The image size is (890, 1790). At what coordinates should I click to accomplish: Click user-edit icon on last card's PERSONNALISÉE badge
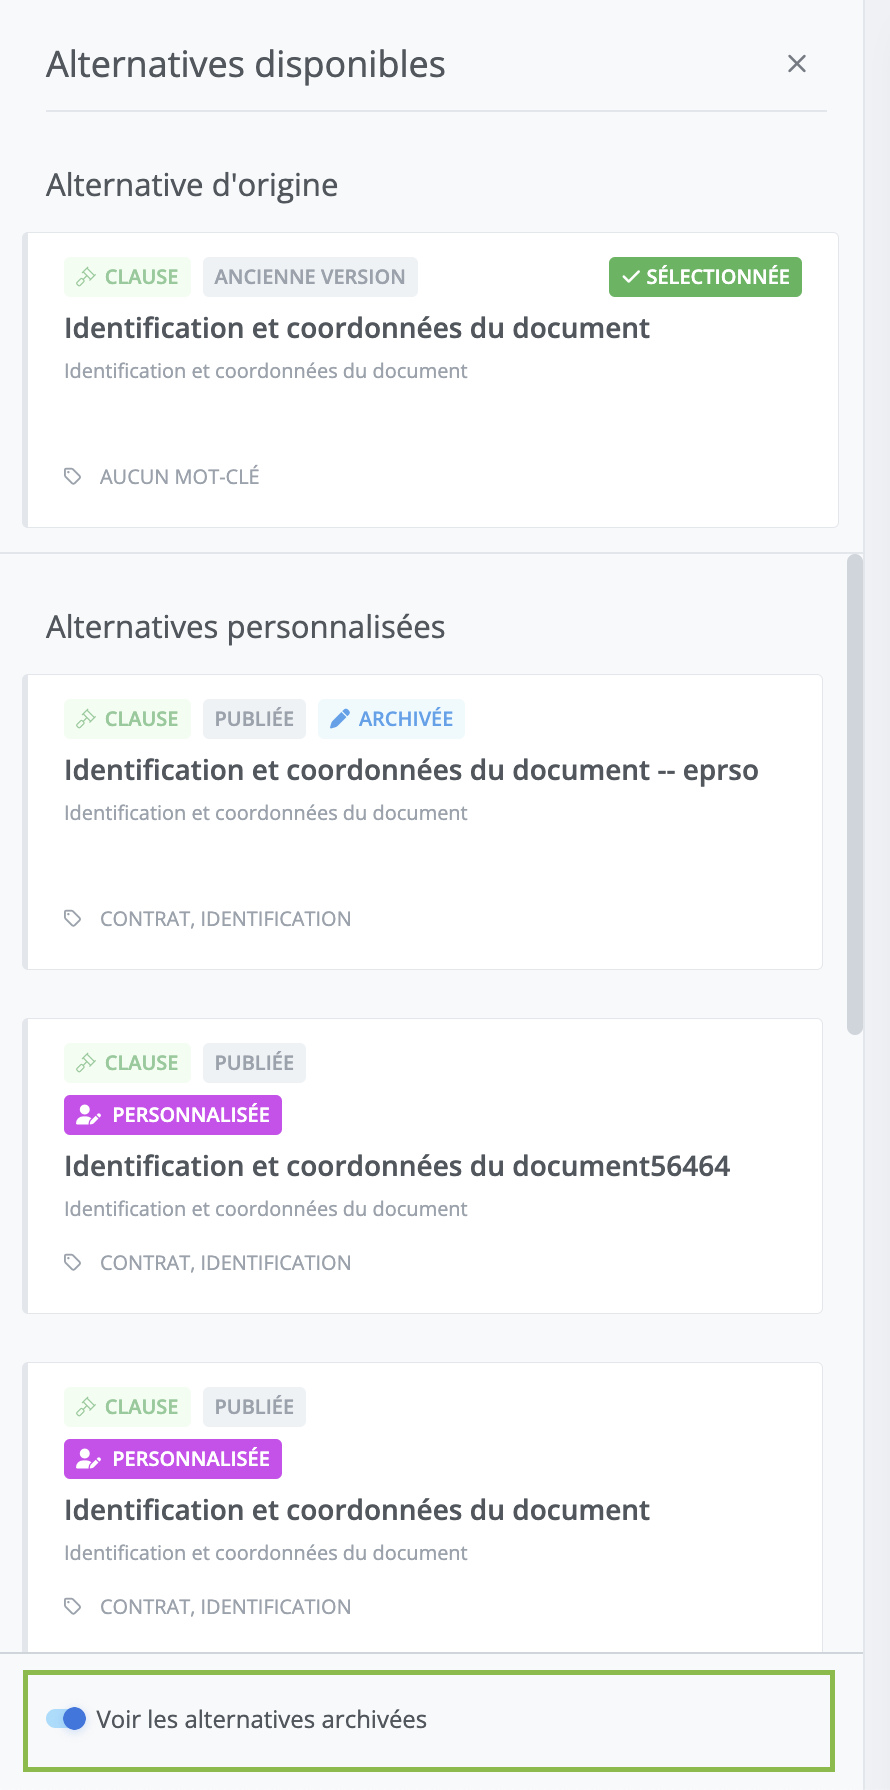89,1459
